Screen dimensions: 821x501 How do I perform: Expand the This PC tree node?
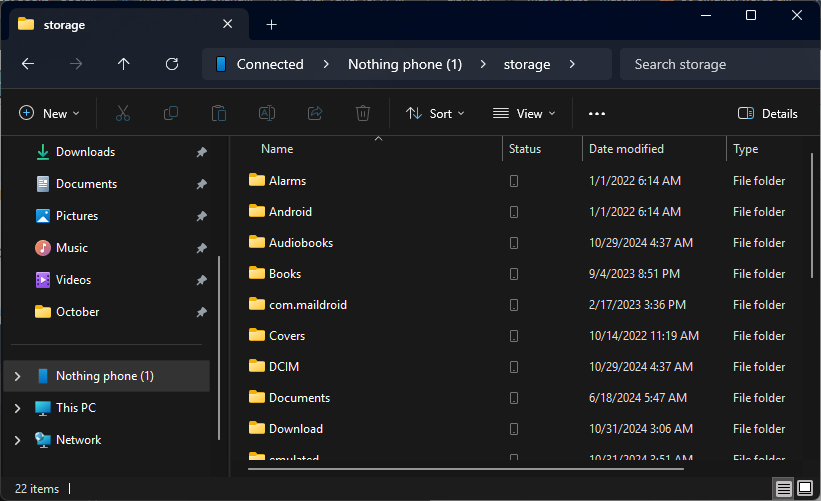[x=17, y=408]
